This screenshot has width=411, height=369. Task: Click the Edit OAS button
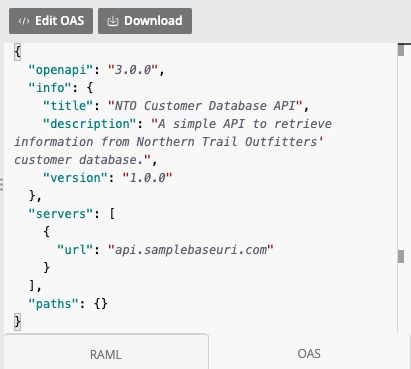click(51, 21)
